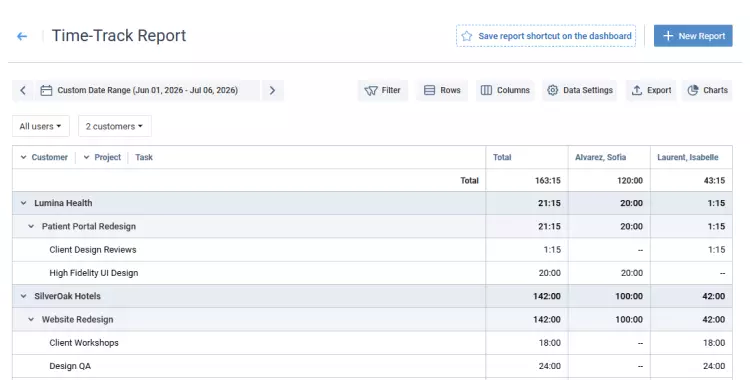
Task: Click the grand total value 163:15
Action: [548, 181]
